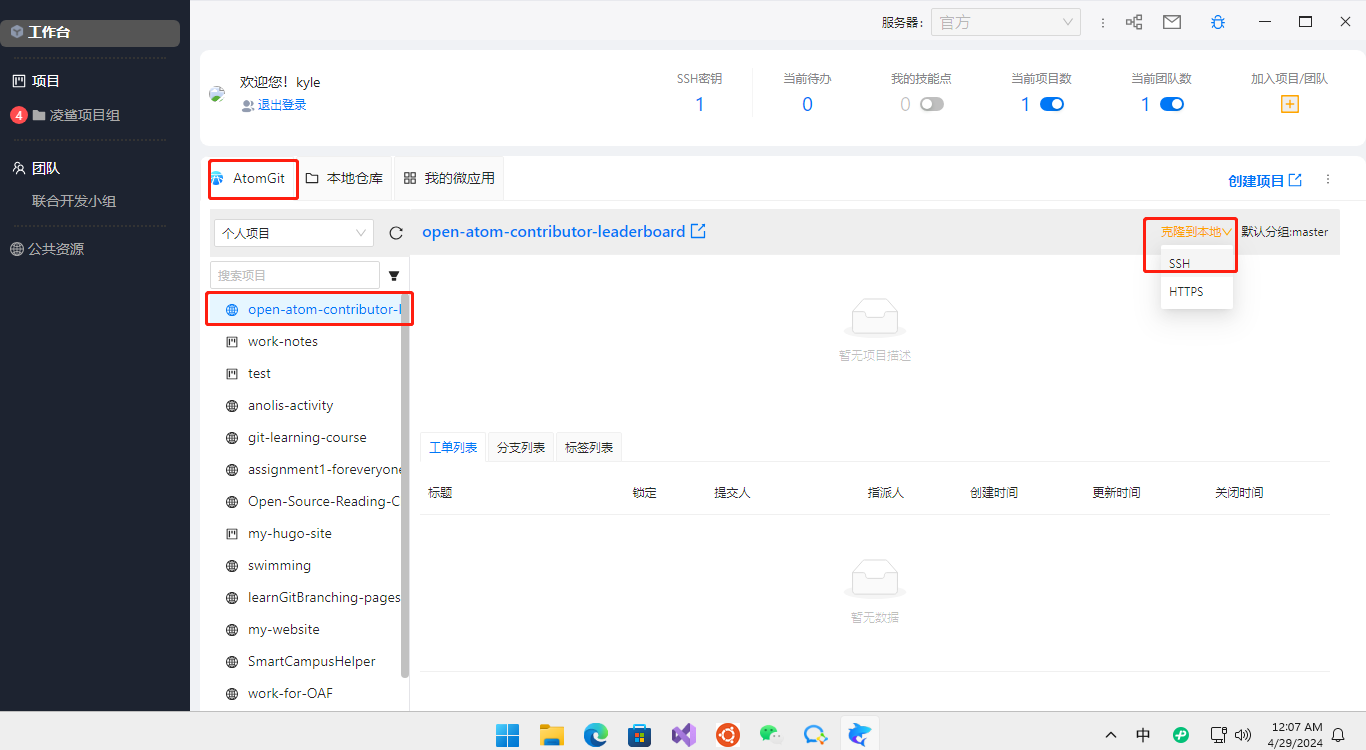
Task: Click the blue shark app icon in taskbar
Action: click(x=859, y=735)
